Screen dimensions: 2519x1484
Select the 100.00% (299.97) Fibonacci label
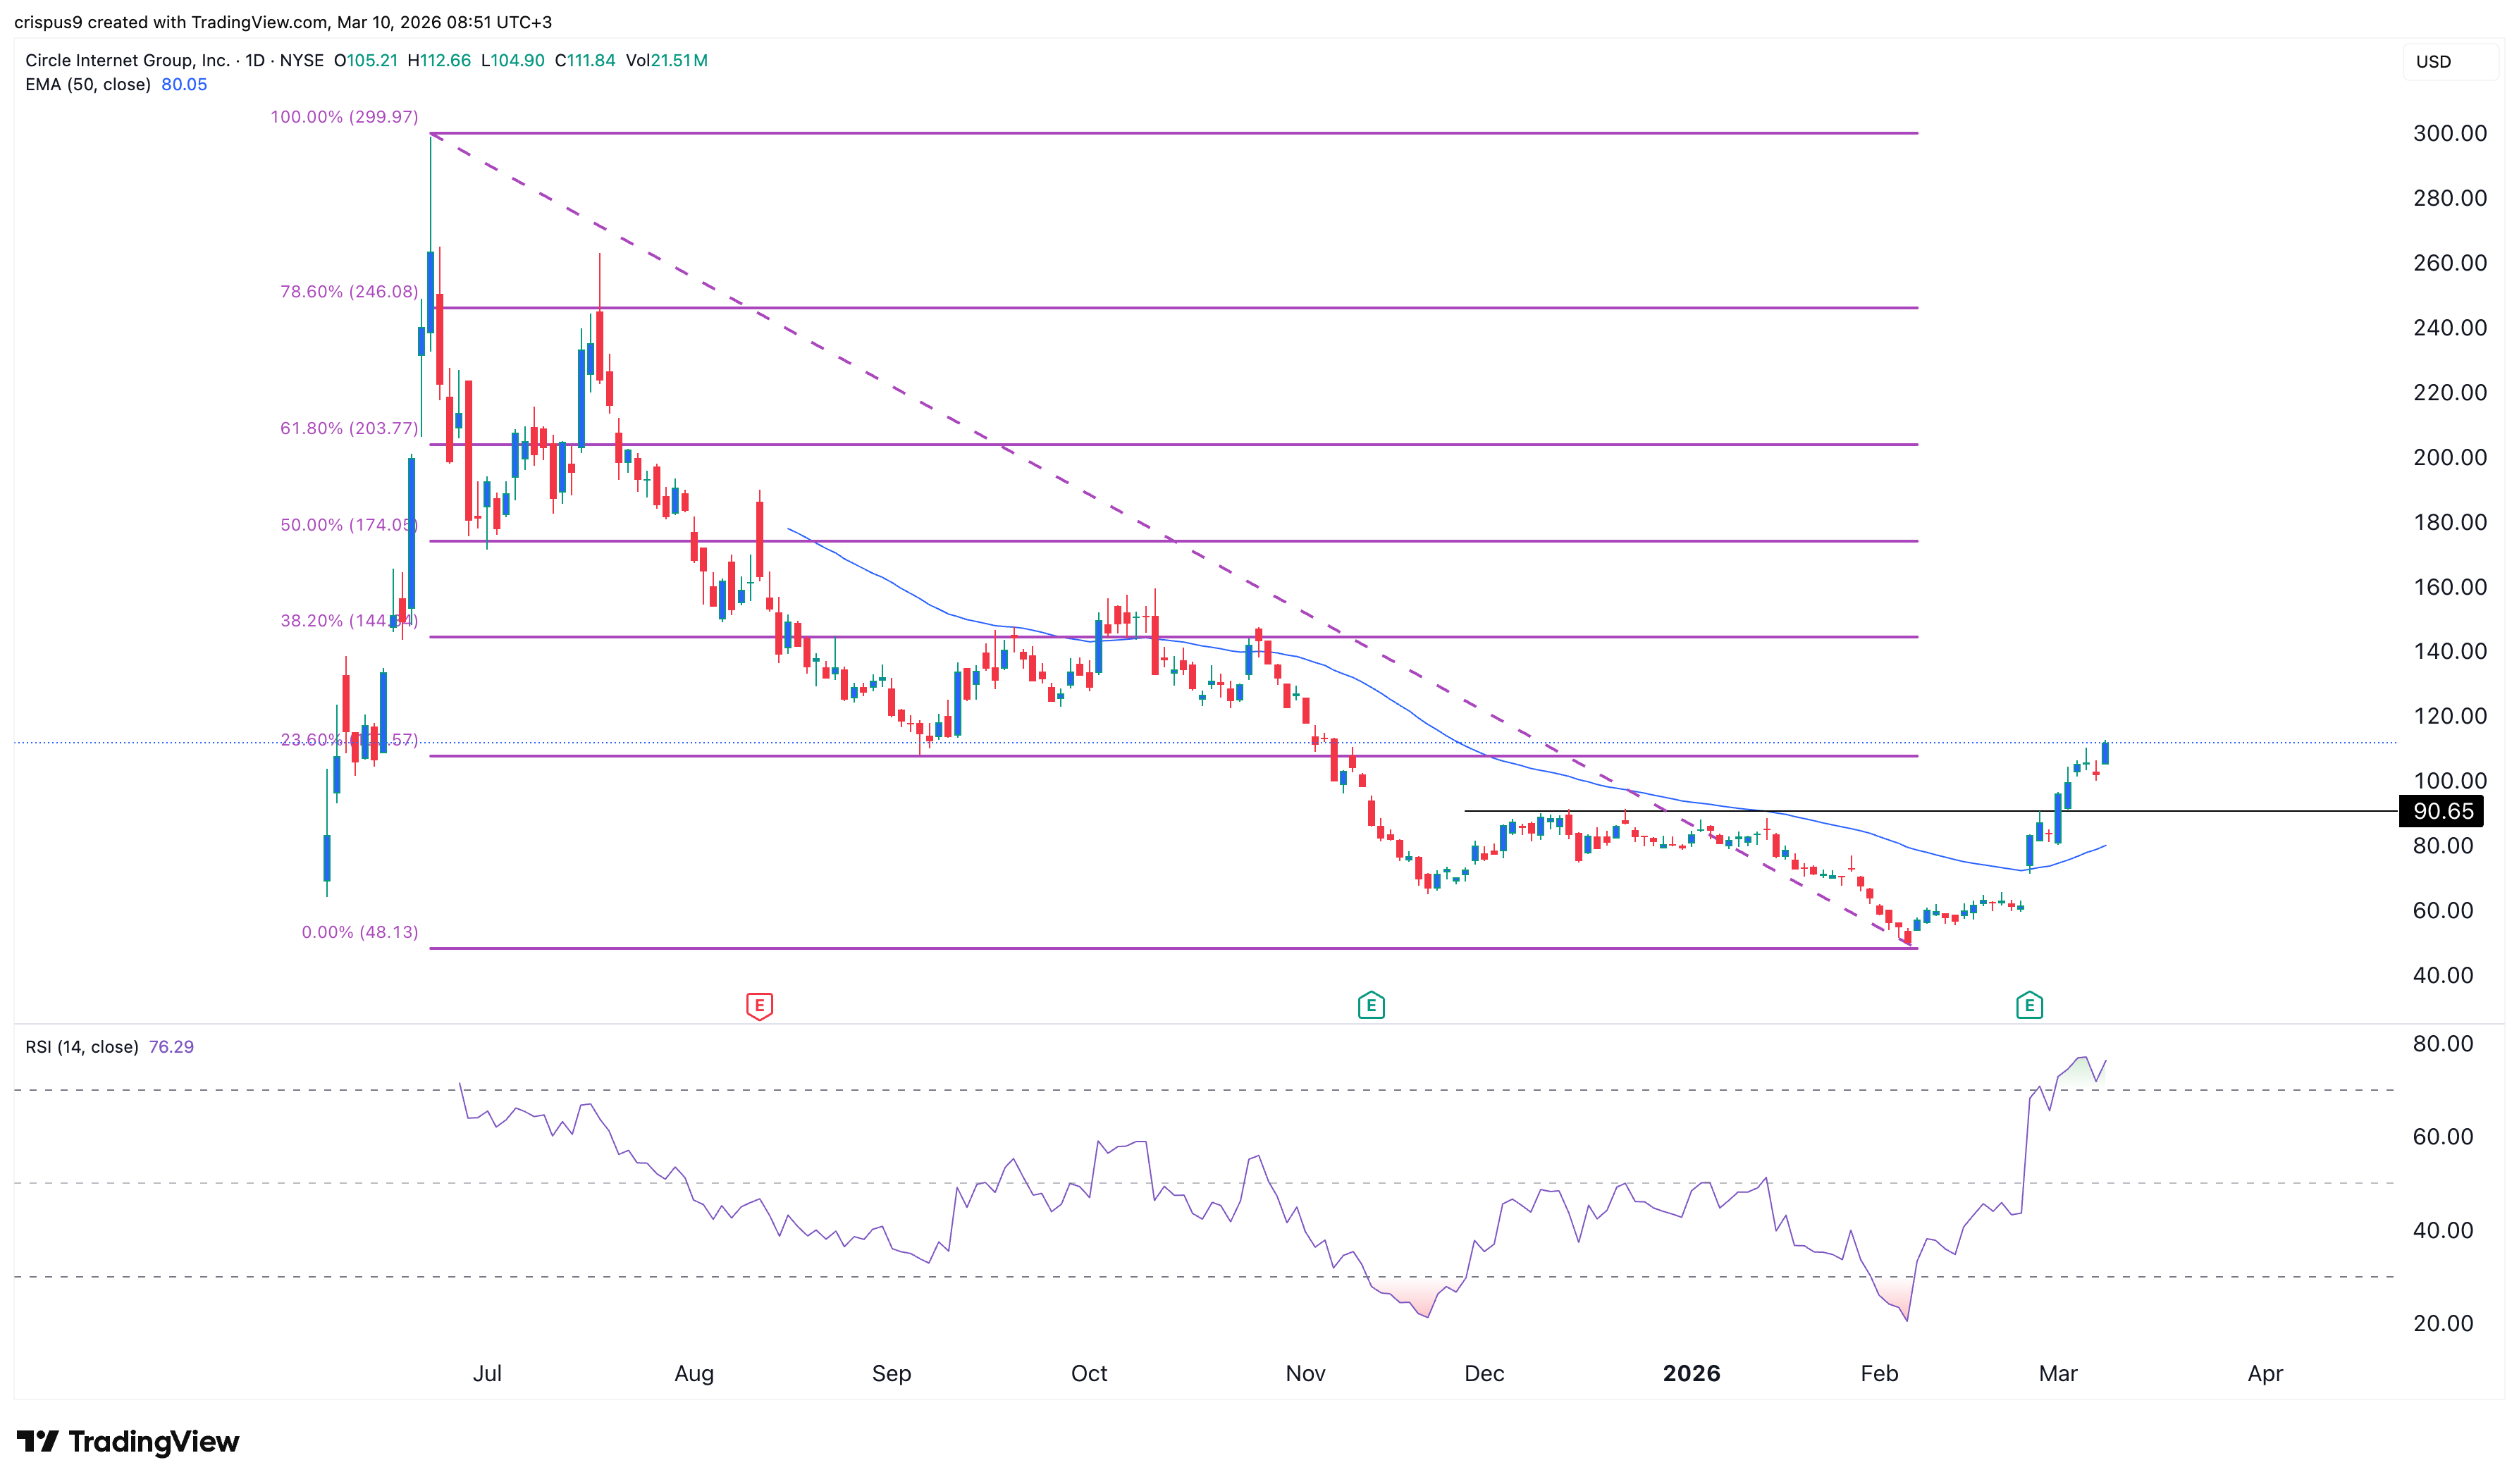coord(344,117)
